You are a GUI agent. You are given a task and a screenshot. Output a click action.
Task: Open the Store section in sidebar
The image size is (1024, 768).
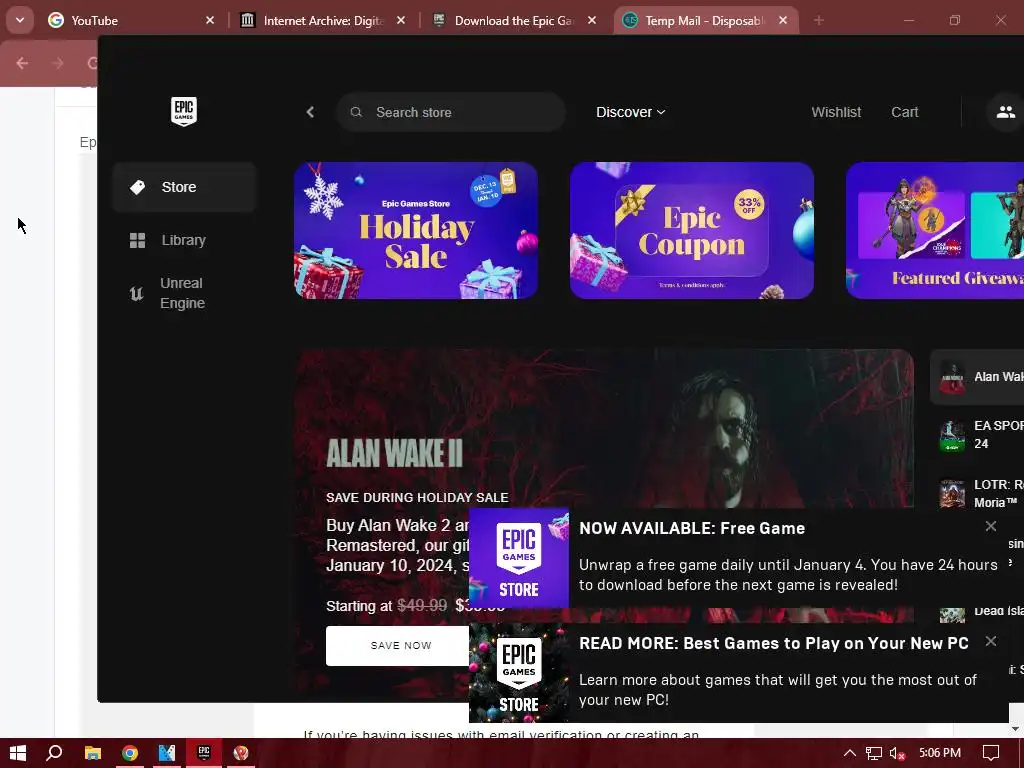(x=184, y=187)
